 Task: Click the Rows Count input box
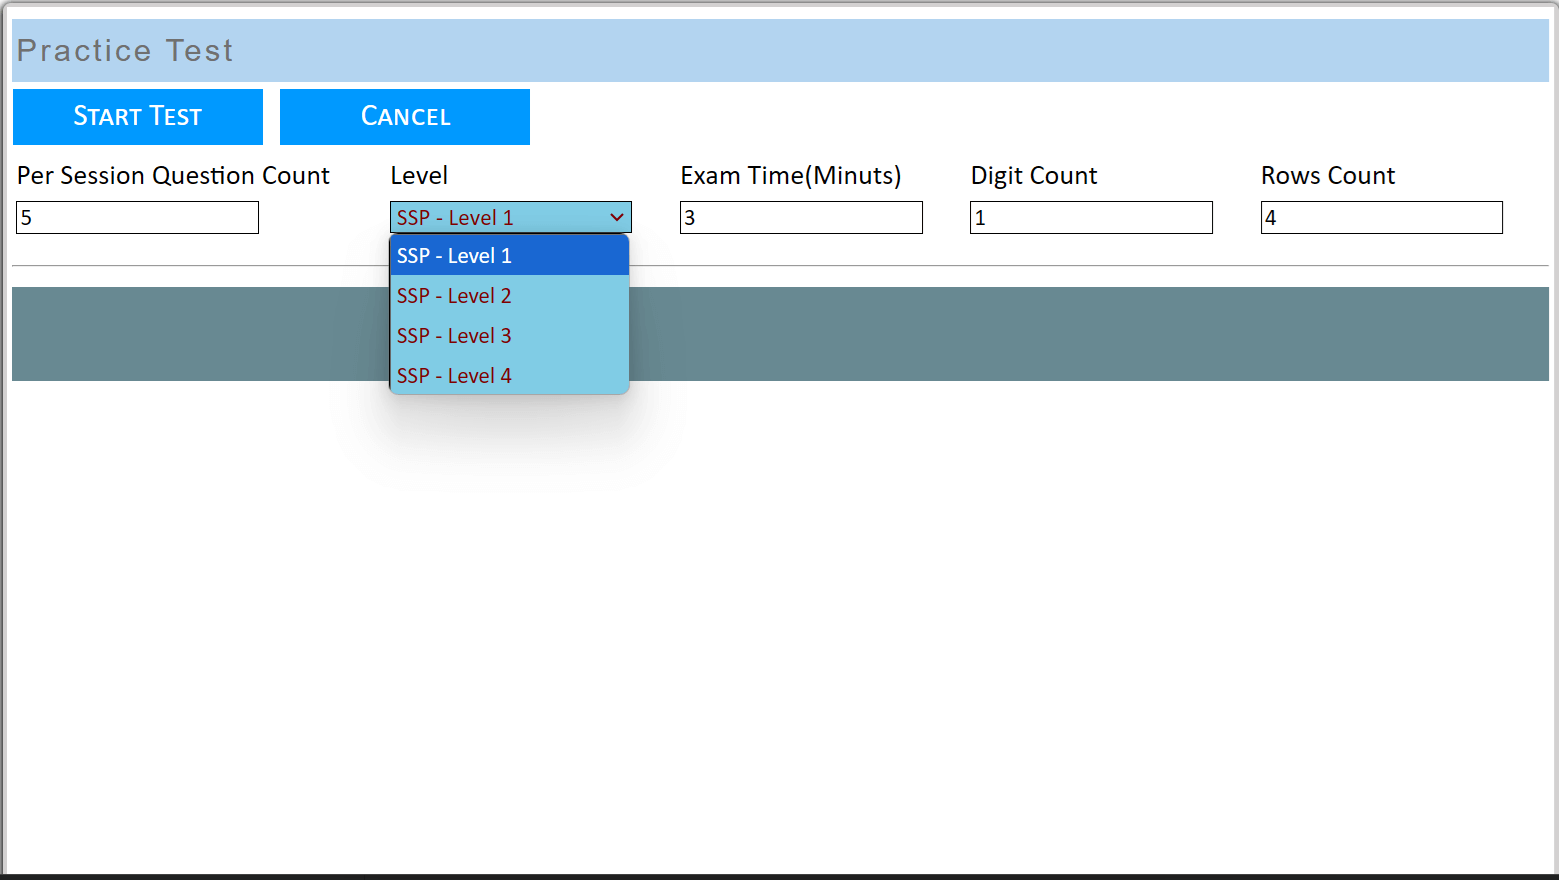coord(1381,217)
